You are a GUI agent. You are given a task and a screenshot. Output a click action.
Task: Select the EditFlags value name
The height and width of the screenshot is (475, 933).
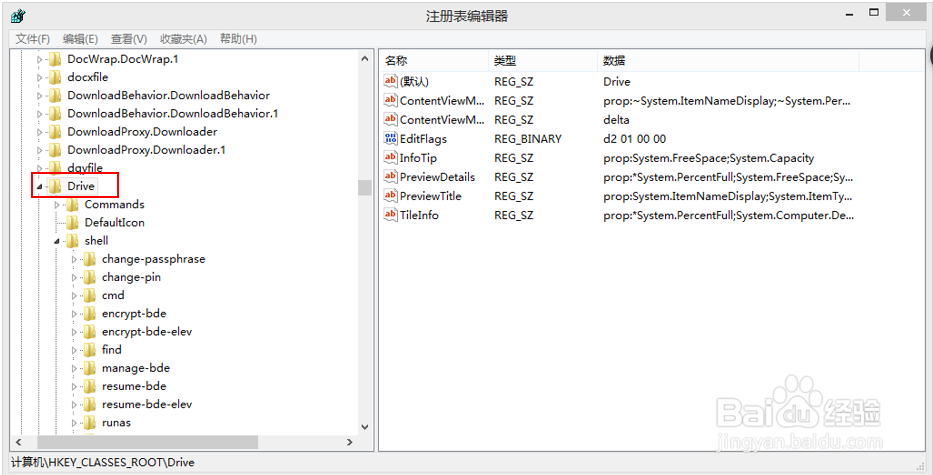click(423, 139)
